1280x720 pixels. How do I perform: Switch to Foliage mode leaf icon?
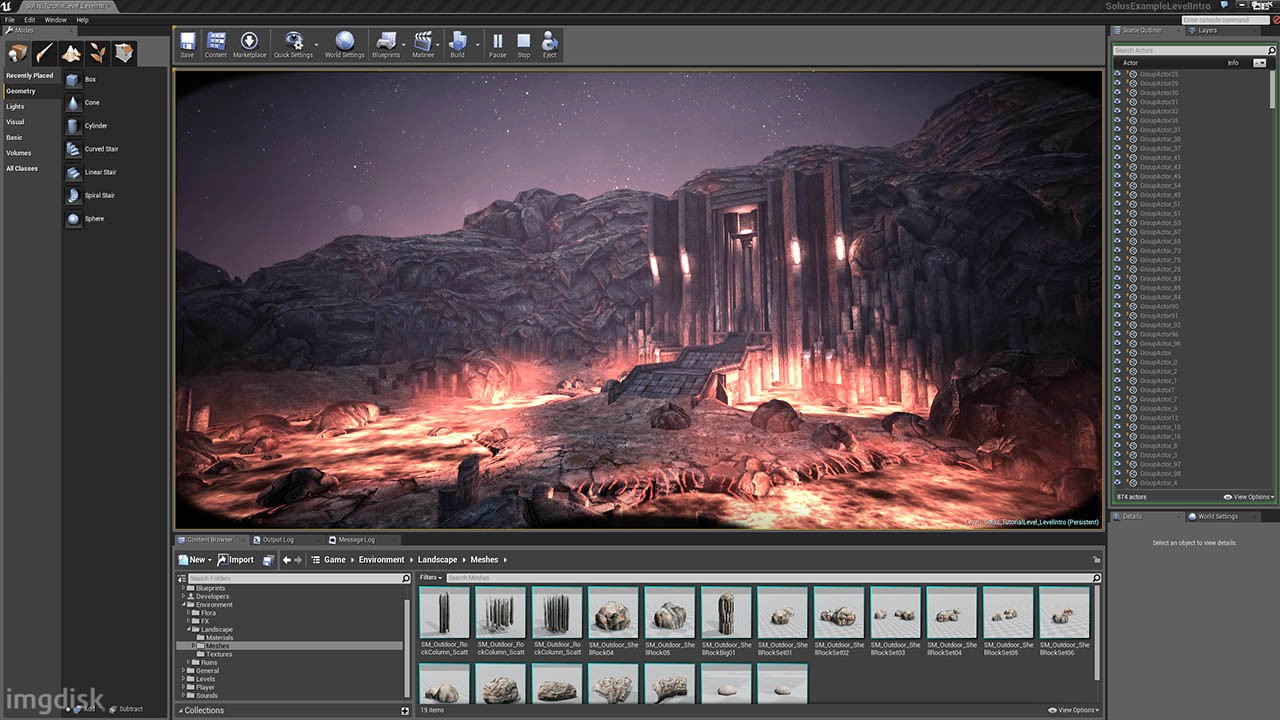pos(98,53)
